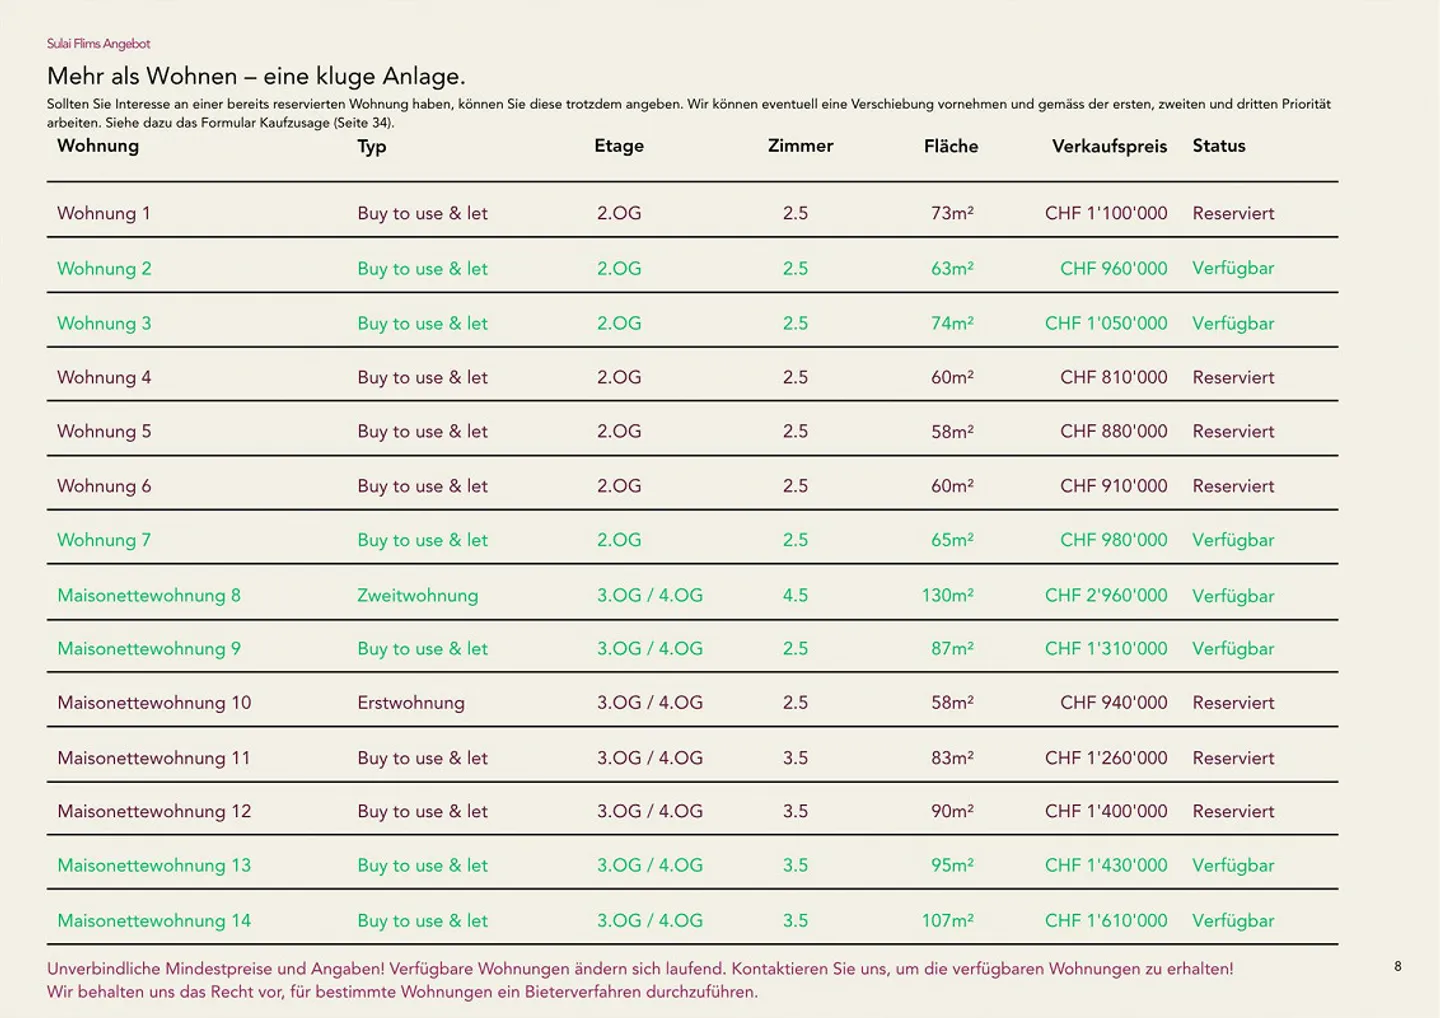
Task: Select the Maisonettewohnung 12 row label
Action: click(x=154, y=811)
